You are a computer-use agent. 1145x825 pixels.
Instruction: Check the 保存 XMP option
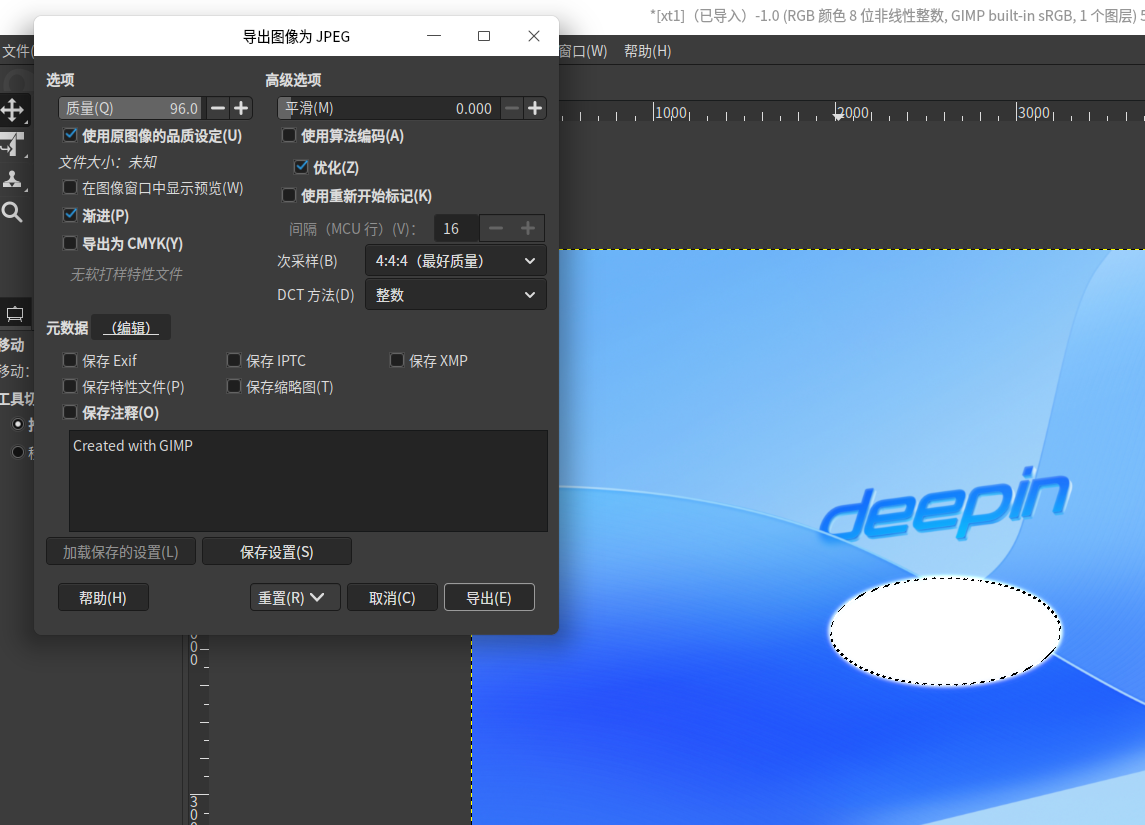[x=397, y=360]
